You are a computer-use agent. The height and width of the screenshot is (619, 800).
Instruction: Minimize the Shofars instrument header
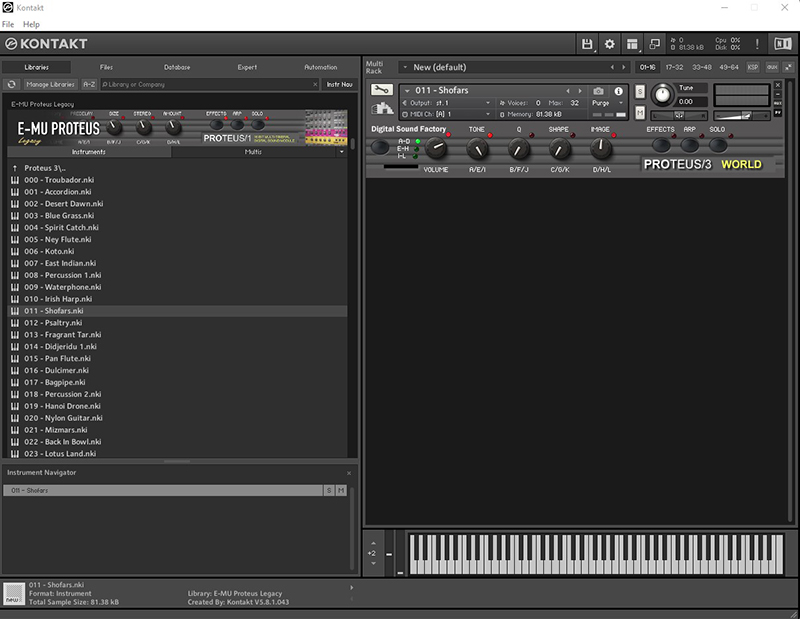(x=778, y=94)
